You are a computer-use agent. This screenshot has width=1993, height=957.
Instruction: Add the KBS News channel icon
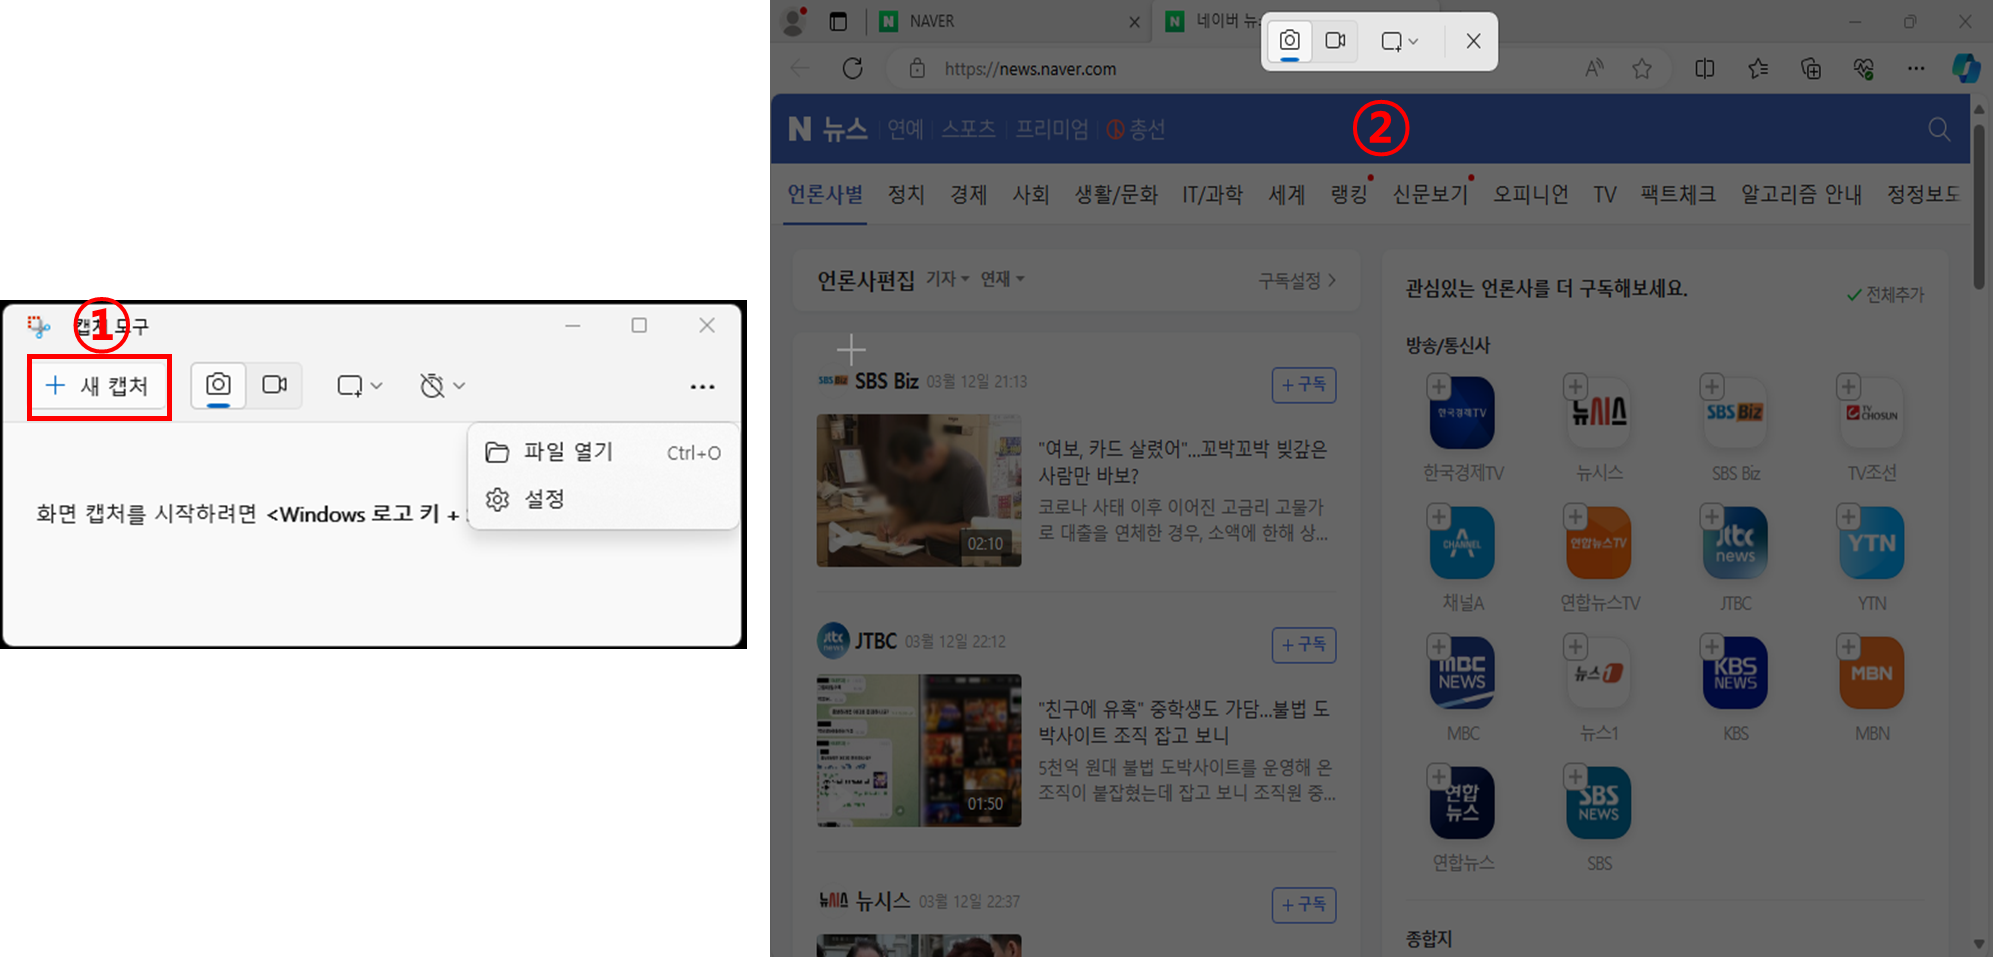click(1735, 672)
